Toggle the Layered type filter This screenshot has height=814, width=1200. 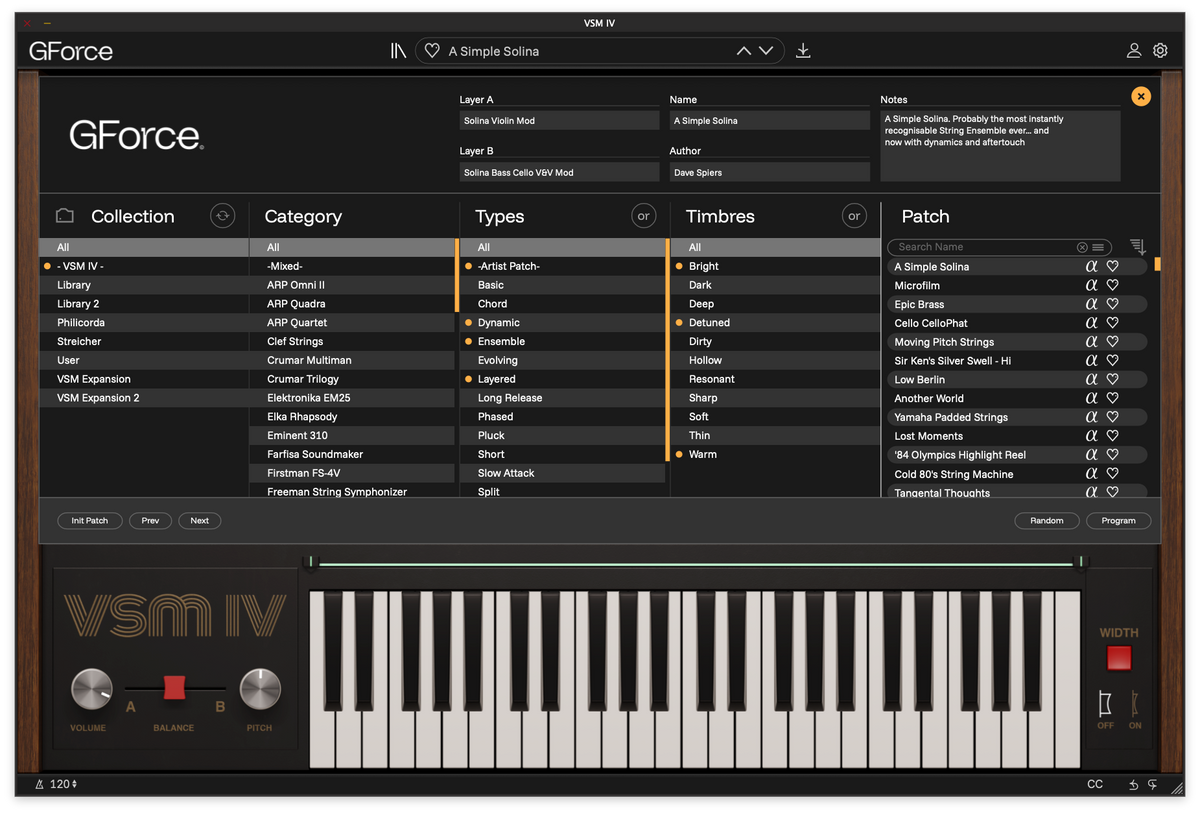[x=562, y=379]
